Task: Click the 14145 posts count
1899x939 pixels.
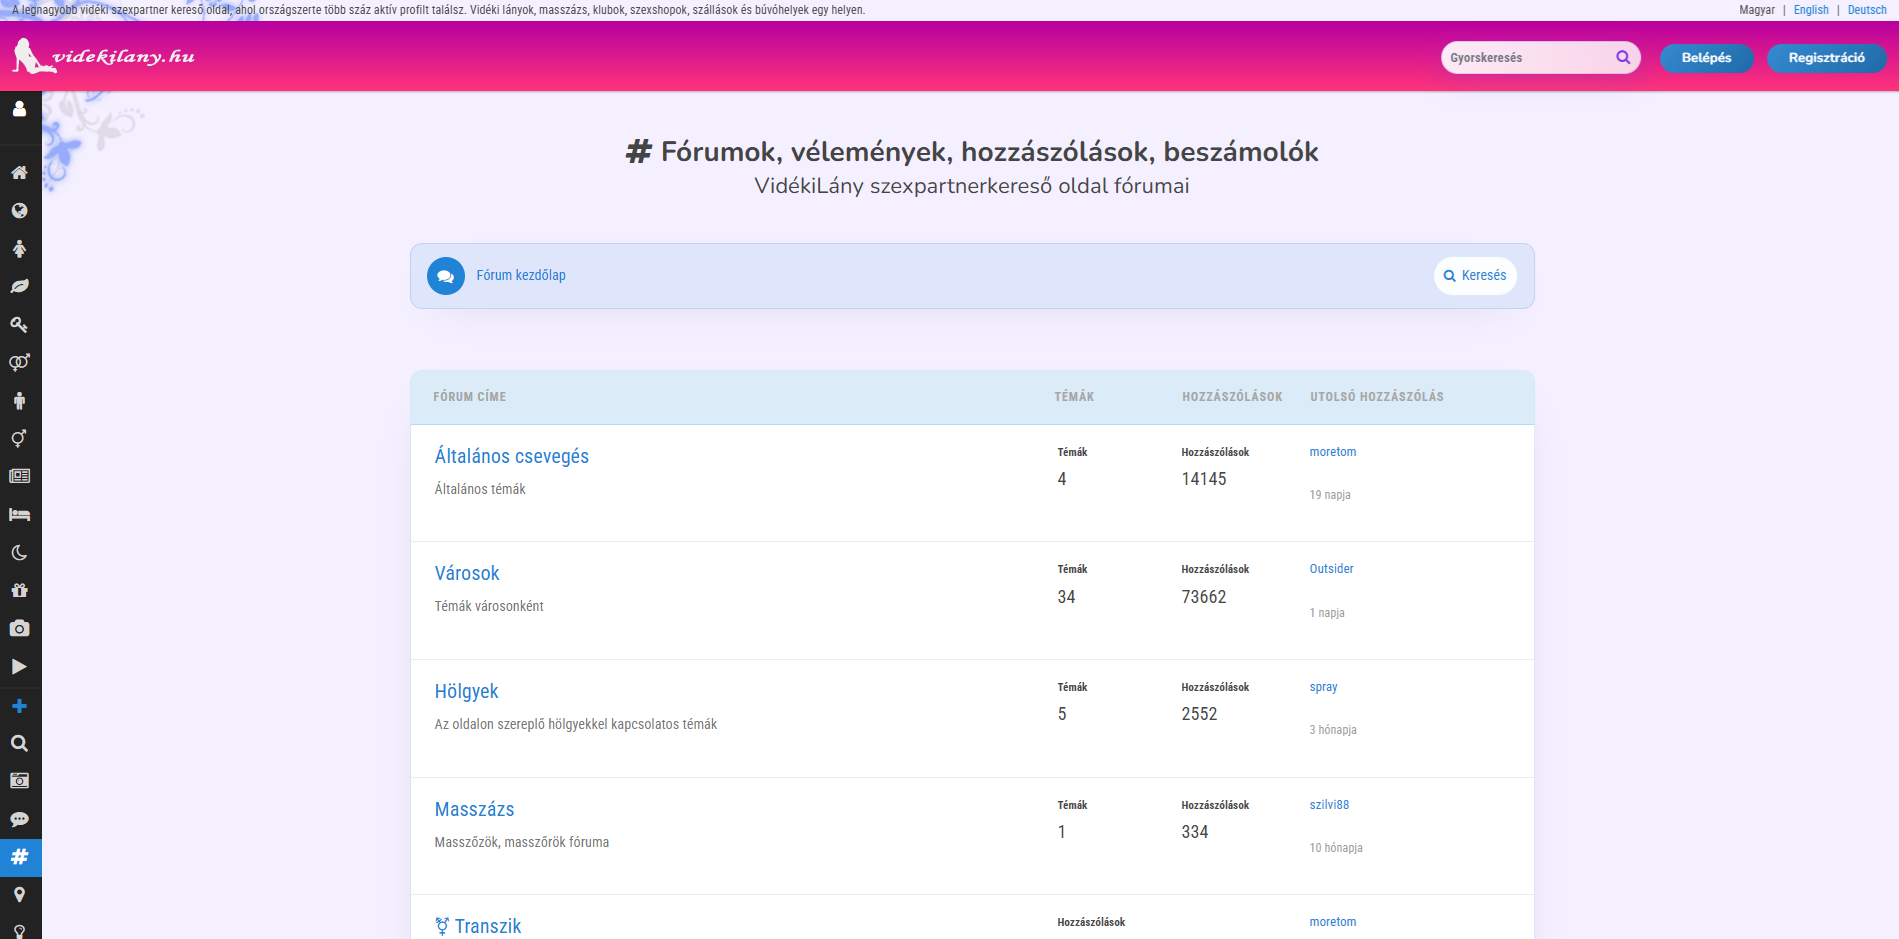Action: [1203, 479]
